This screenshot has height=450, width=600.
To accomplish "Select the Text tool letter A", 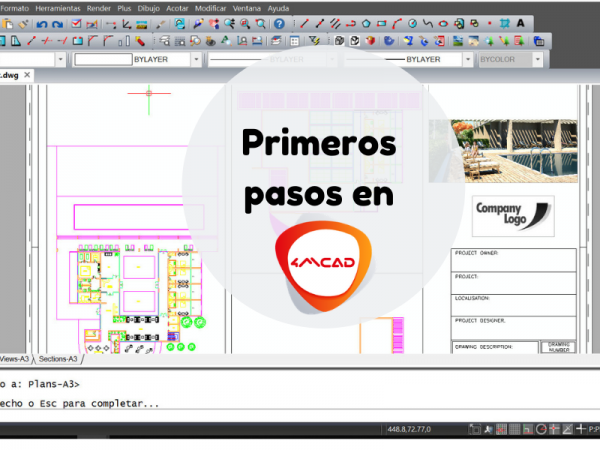I will [520, 23].
